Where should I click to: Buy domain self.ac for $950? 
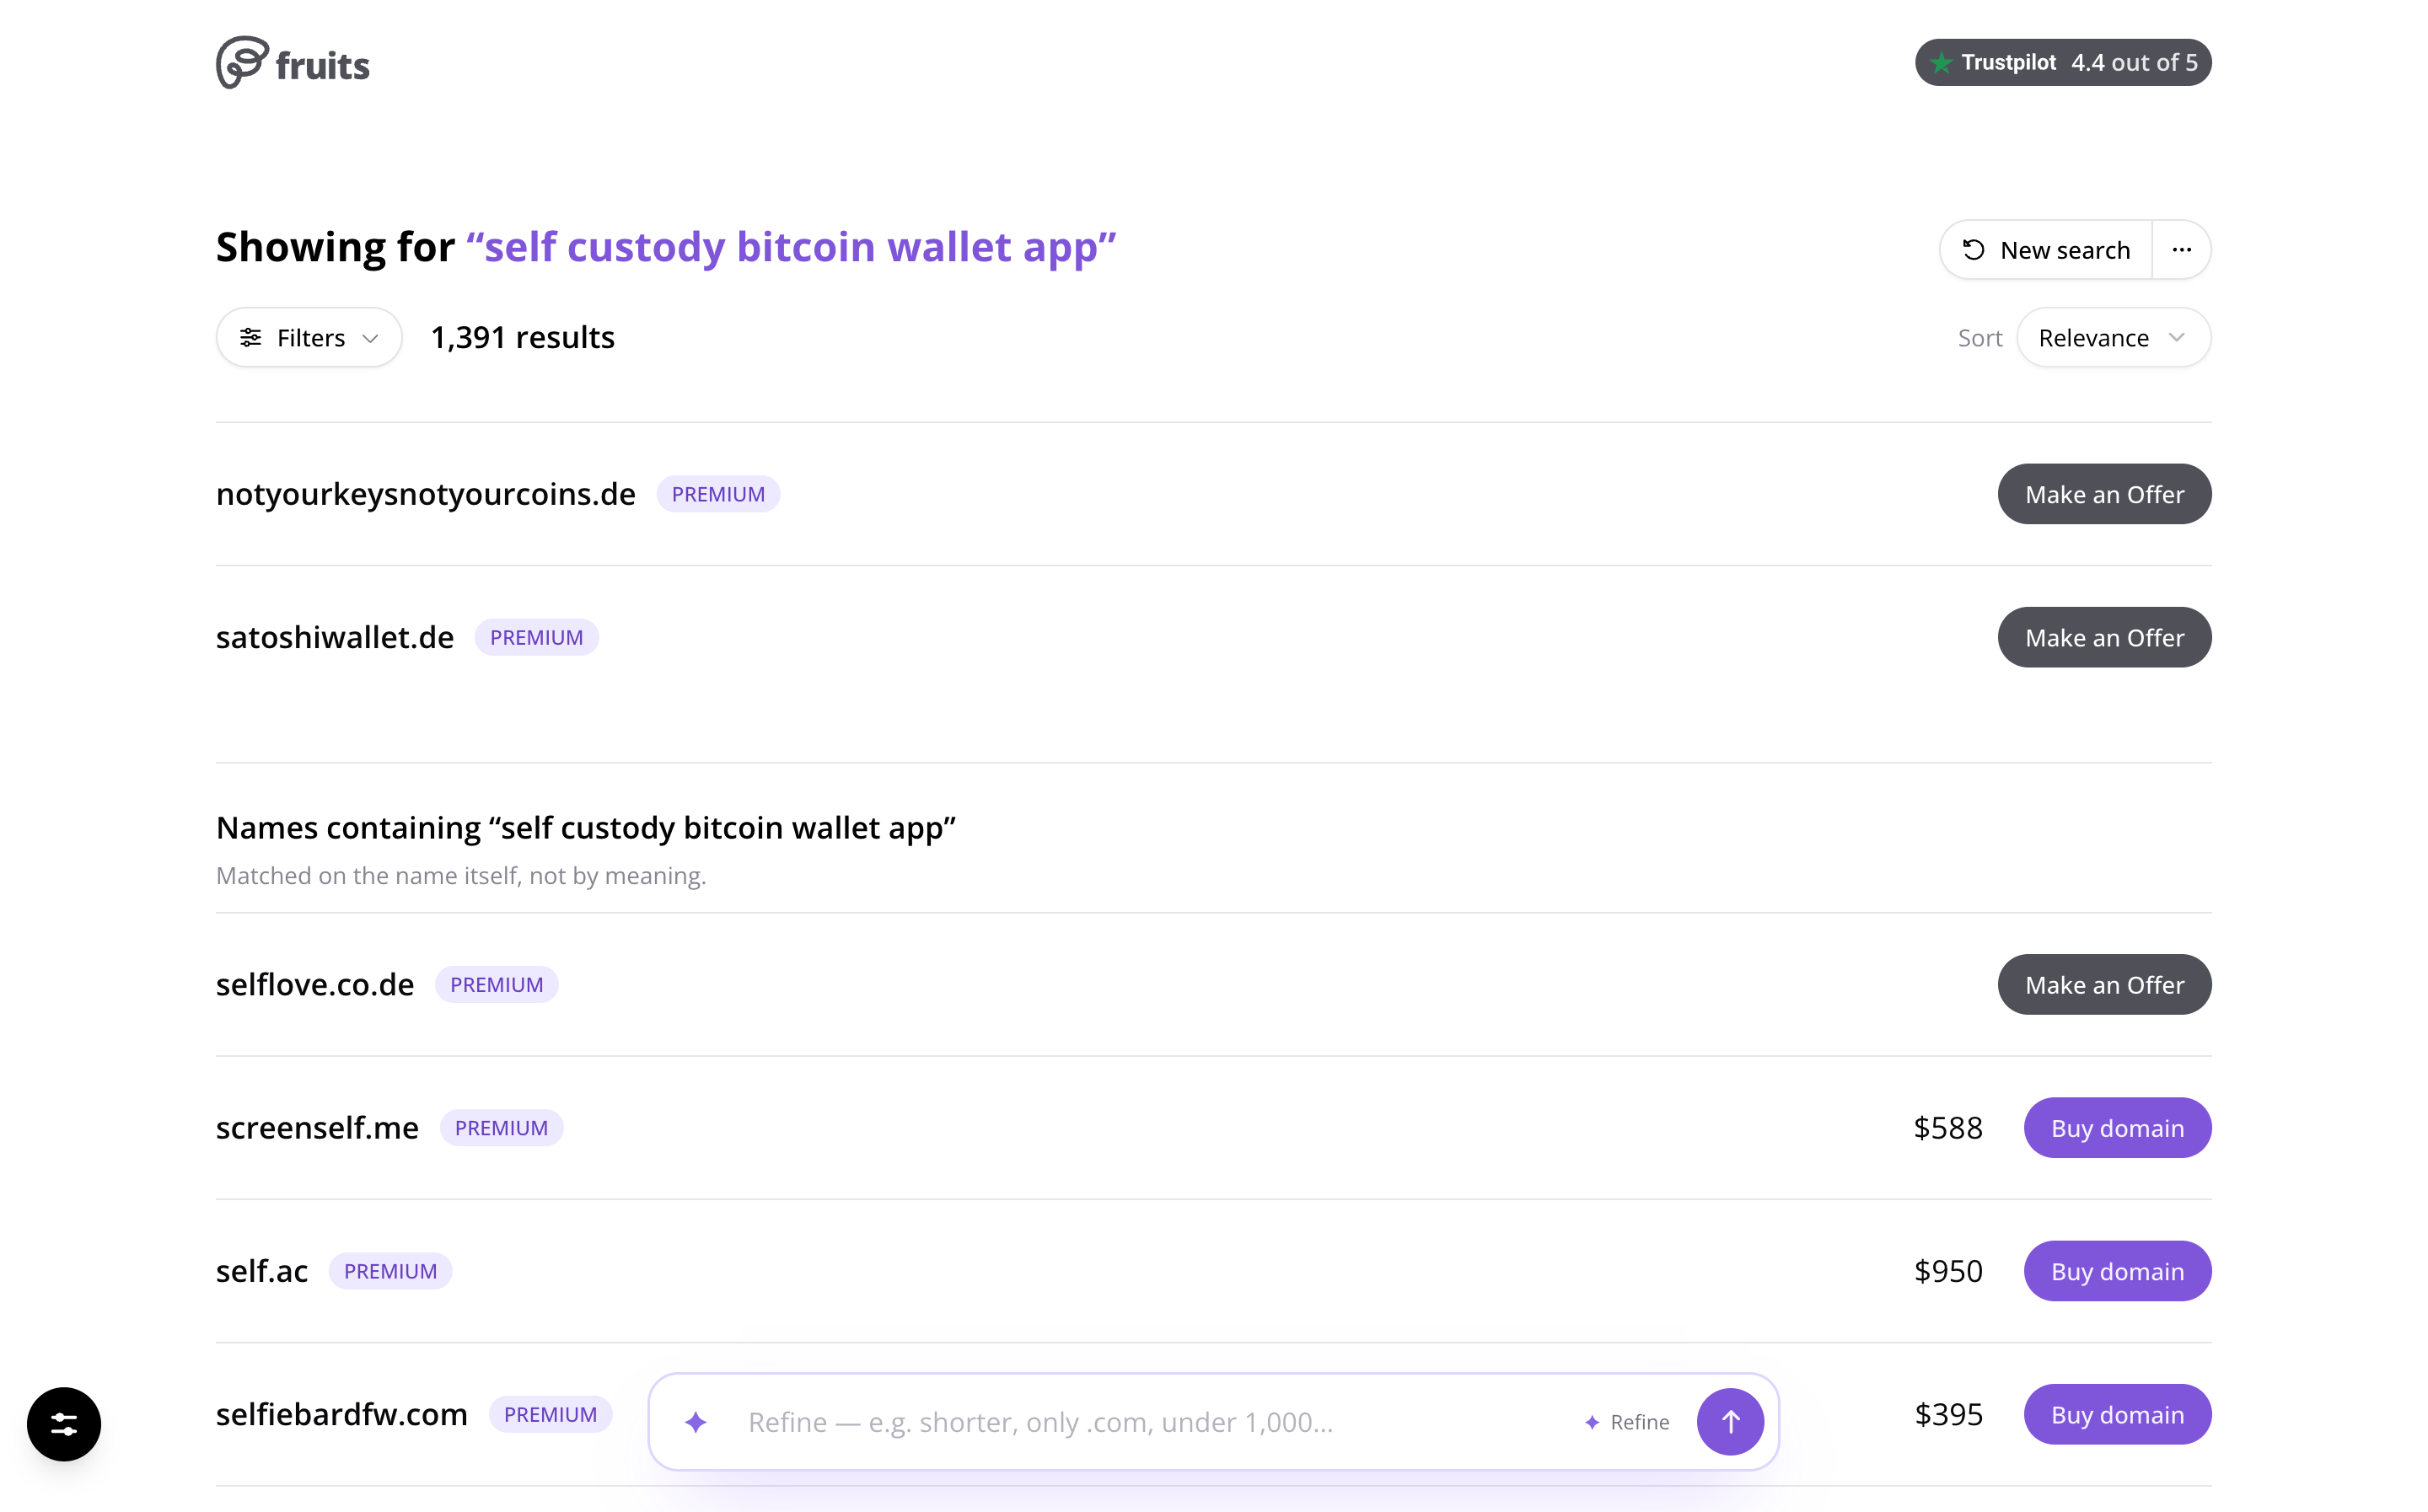point(2117,1271)
